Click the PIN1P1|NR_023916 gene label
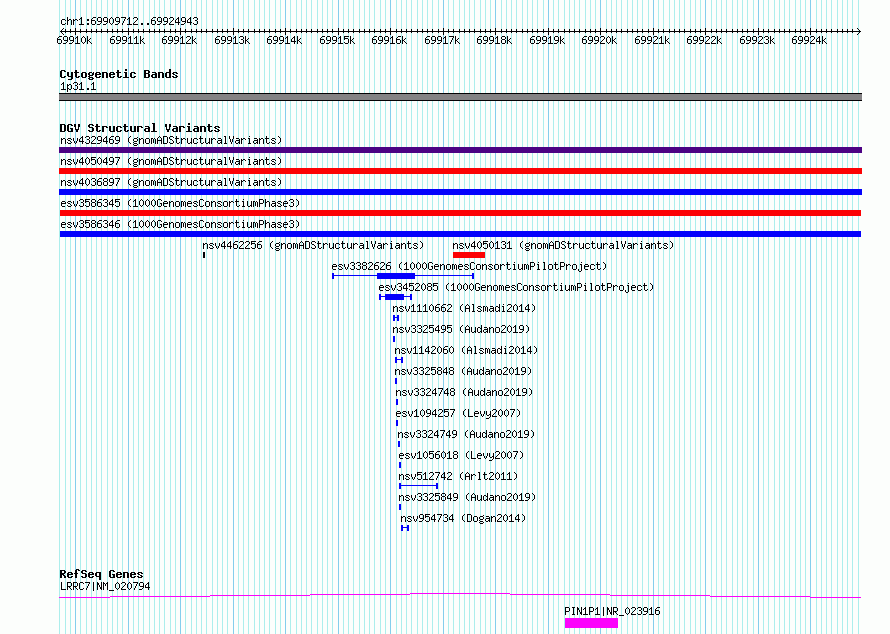 click(612, 611)
